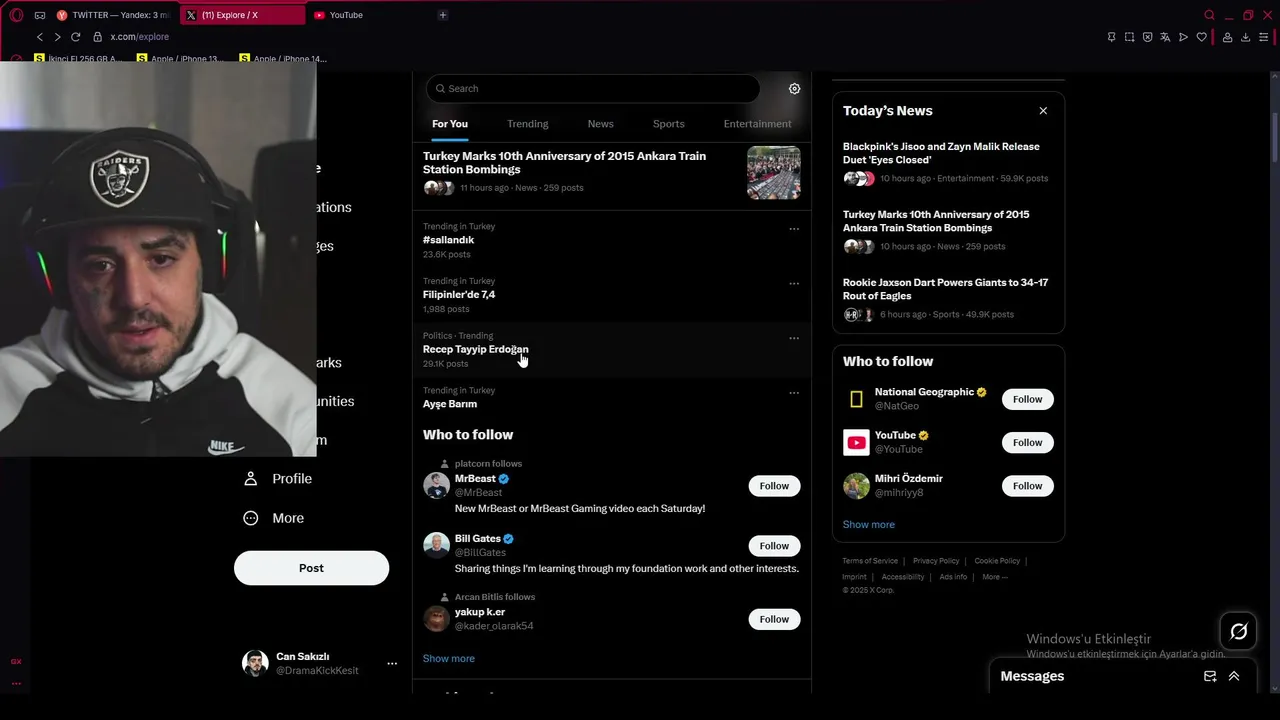Click the new message compose icon
The image size is (1280, 720).
[x=1210, y=676]
